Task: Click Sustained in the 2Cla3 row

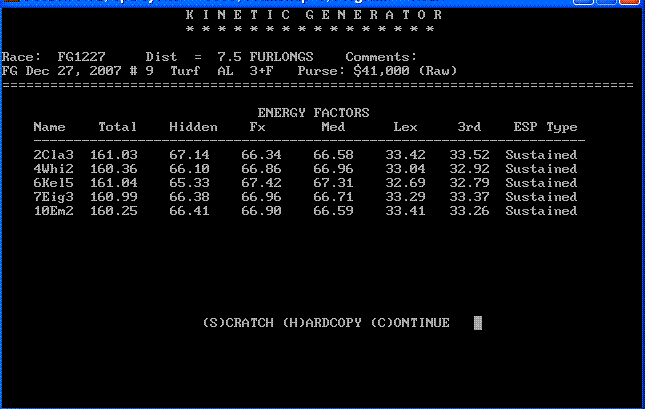Action: pyautogui.click(x=541, y=155)
